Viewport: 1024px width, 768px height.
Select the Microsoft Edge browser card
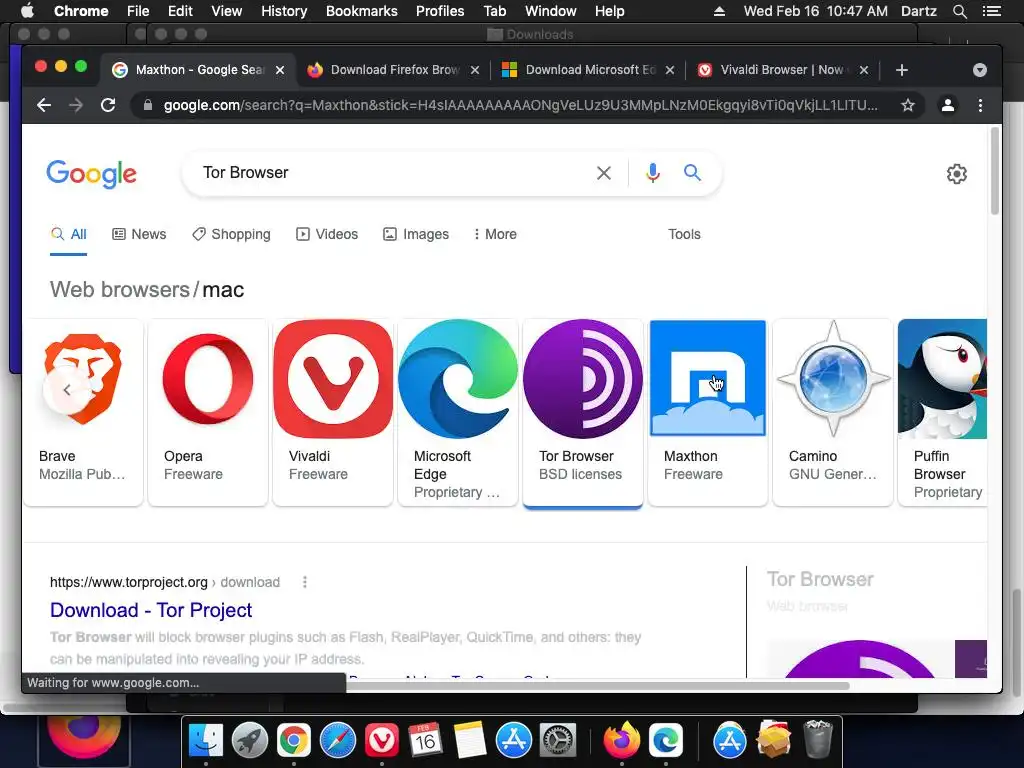(458, 411)
